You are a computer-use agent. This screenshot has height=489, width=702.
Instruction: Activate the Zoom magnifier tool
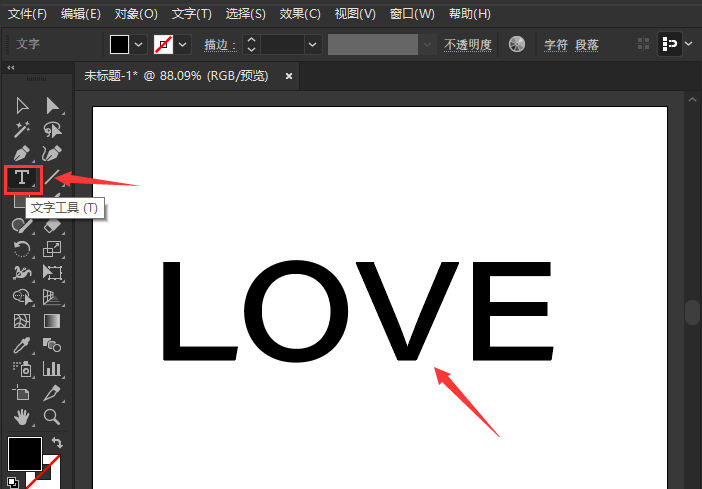(x=52, y=417)
